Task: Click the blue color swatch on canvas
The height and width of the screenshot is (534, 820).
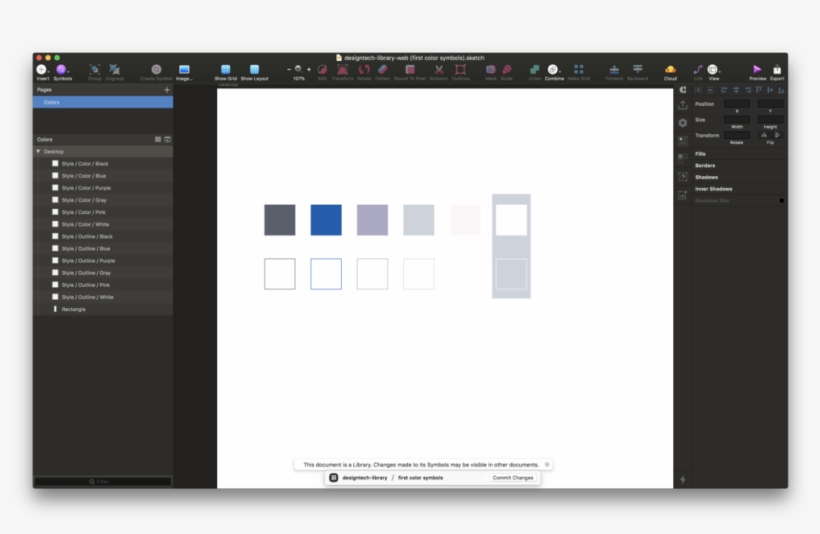Action: (x=326, y=220)
